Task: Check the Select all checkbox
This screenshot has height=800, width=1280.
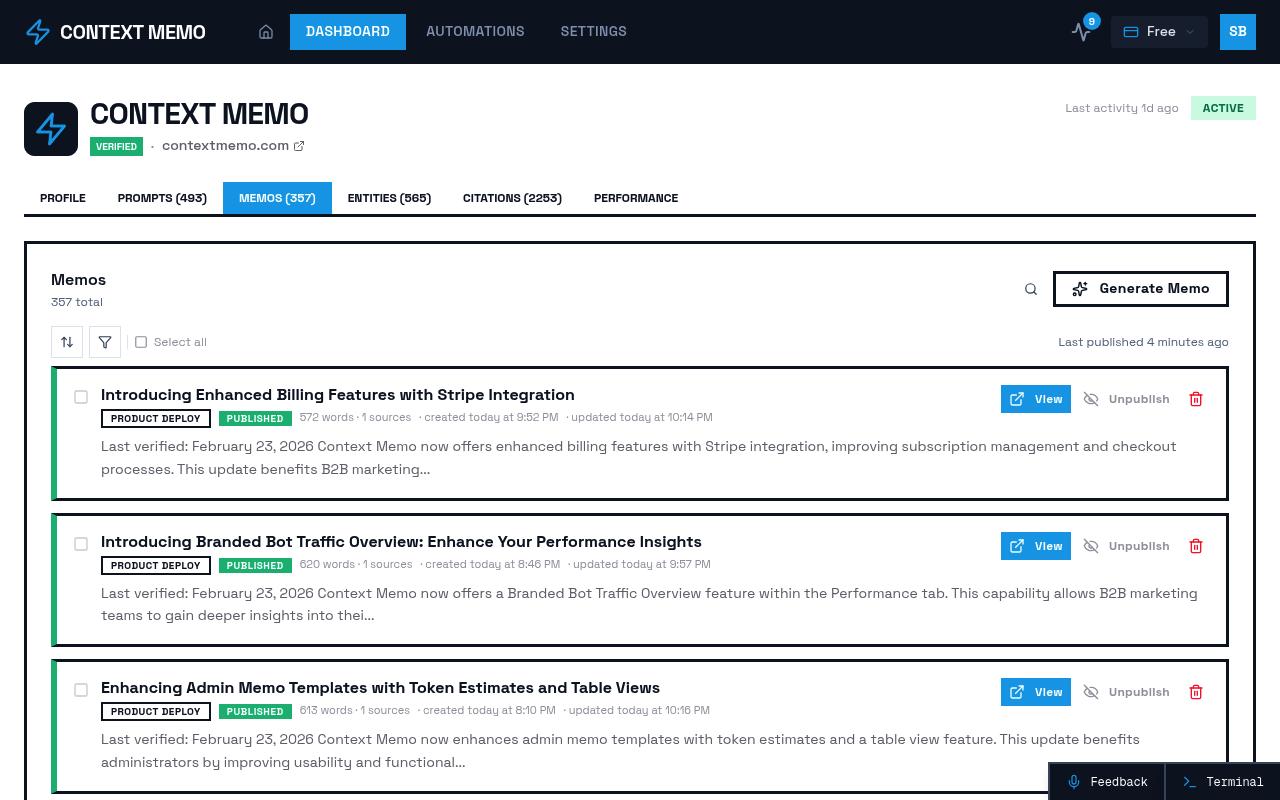Action: [140, 341]
